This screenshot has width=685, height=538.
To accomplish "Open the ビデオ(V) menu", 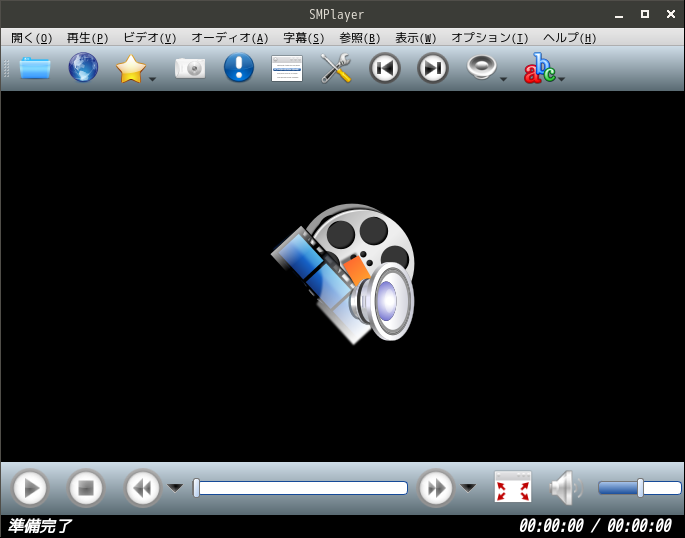I will pos(149,38).
